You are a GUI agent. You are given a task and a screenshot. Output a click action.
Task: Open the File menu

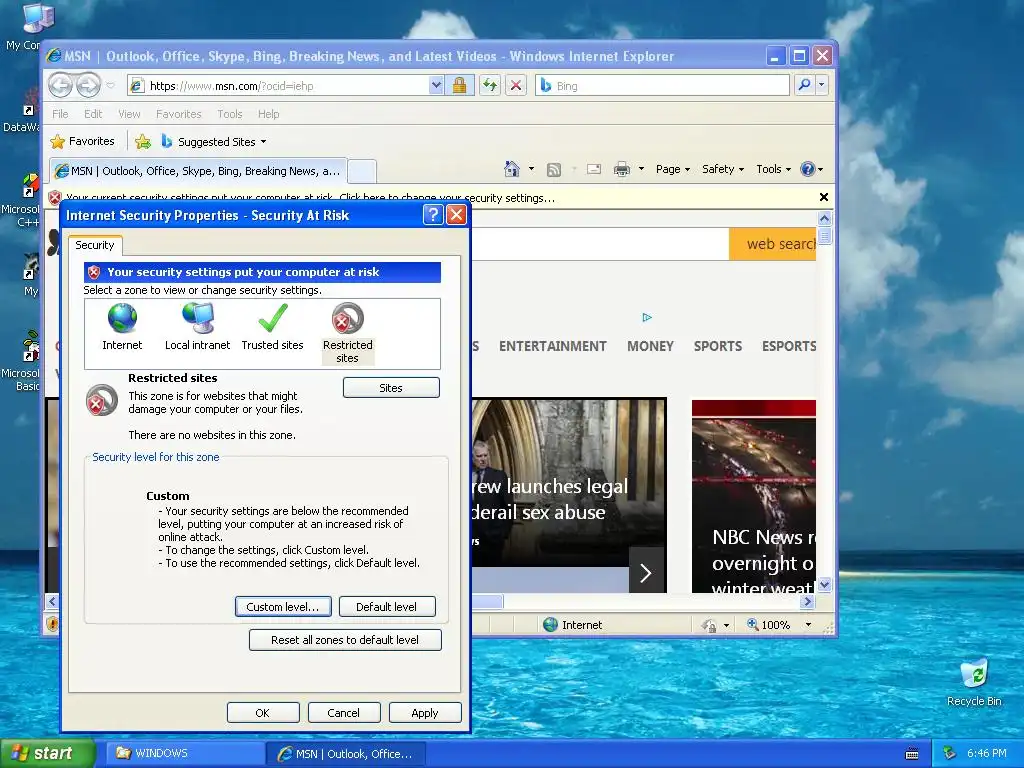[60, 114]
